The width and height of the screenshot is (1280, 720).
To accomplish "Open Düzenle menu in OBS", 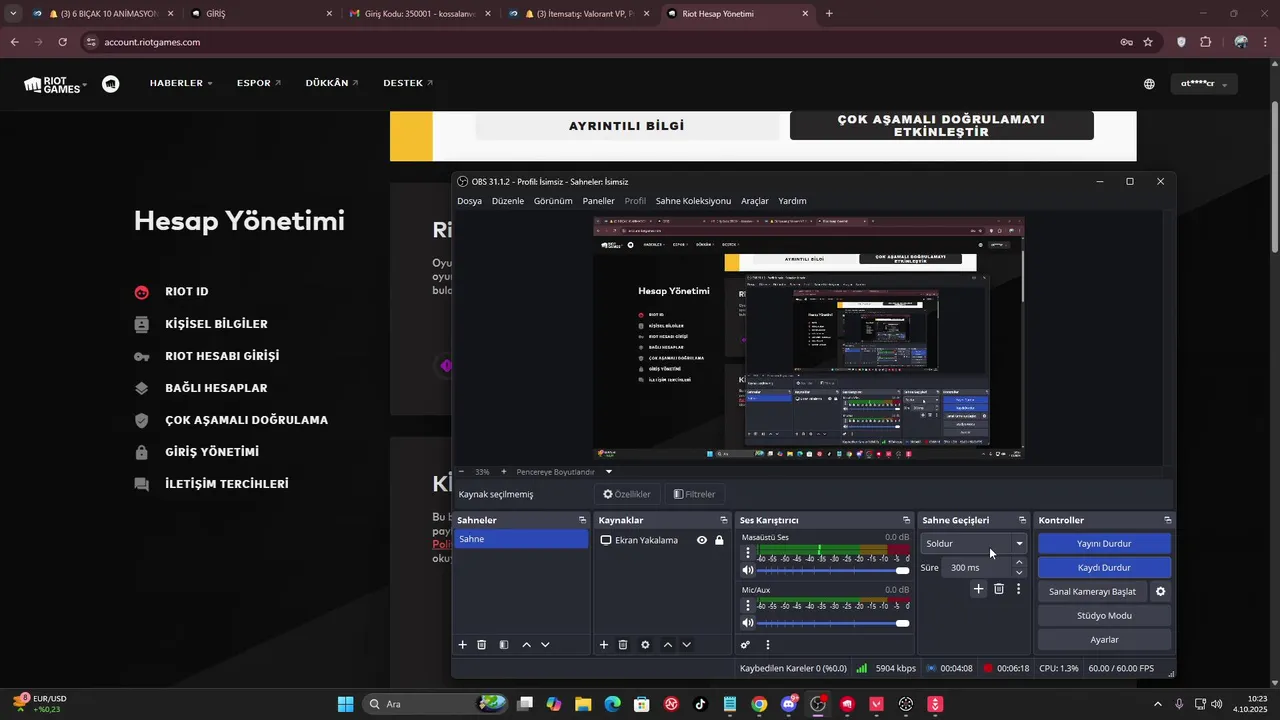I will pos(508,201).
